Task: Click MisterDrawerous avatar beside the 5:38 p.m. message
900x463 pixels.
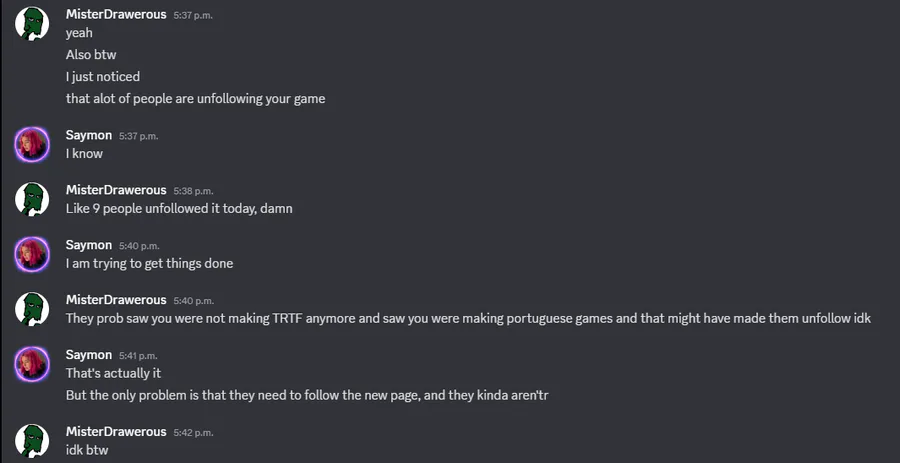Action: click(x=32, y=199)
